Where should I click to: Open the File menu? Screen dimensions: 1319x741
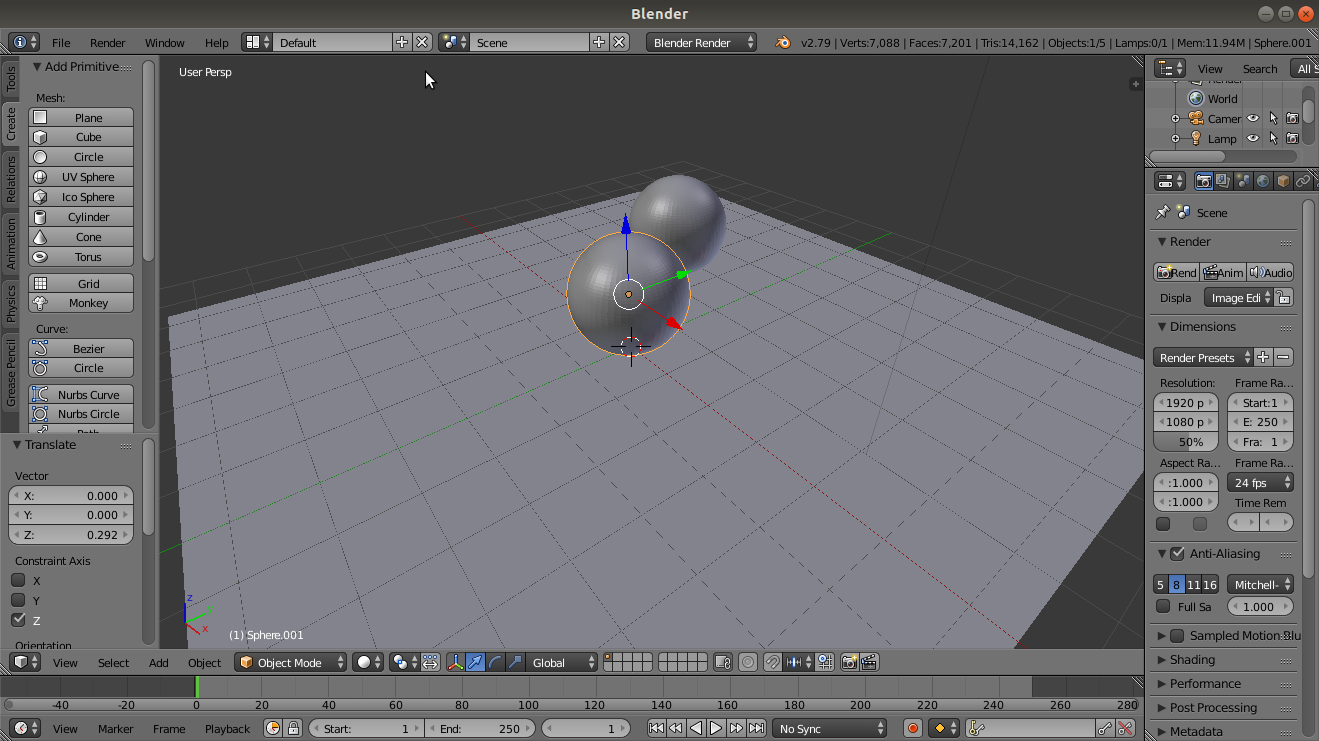coord(61,43)
